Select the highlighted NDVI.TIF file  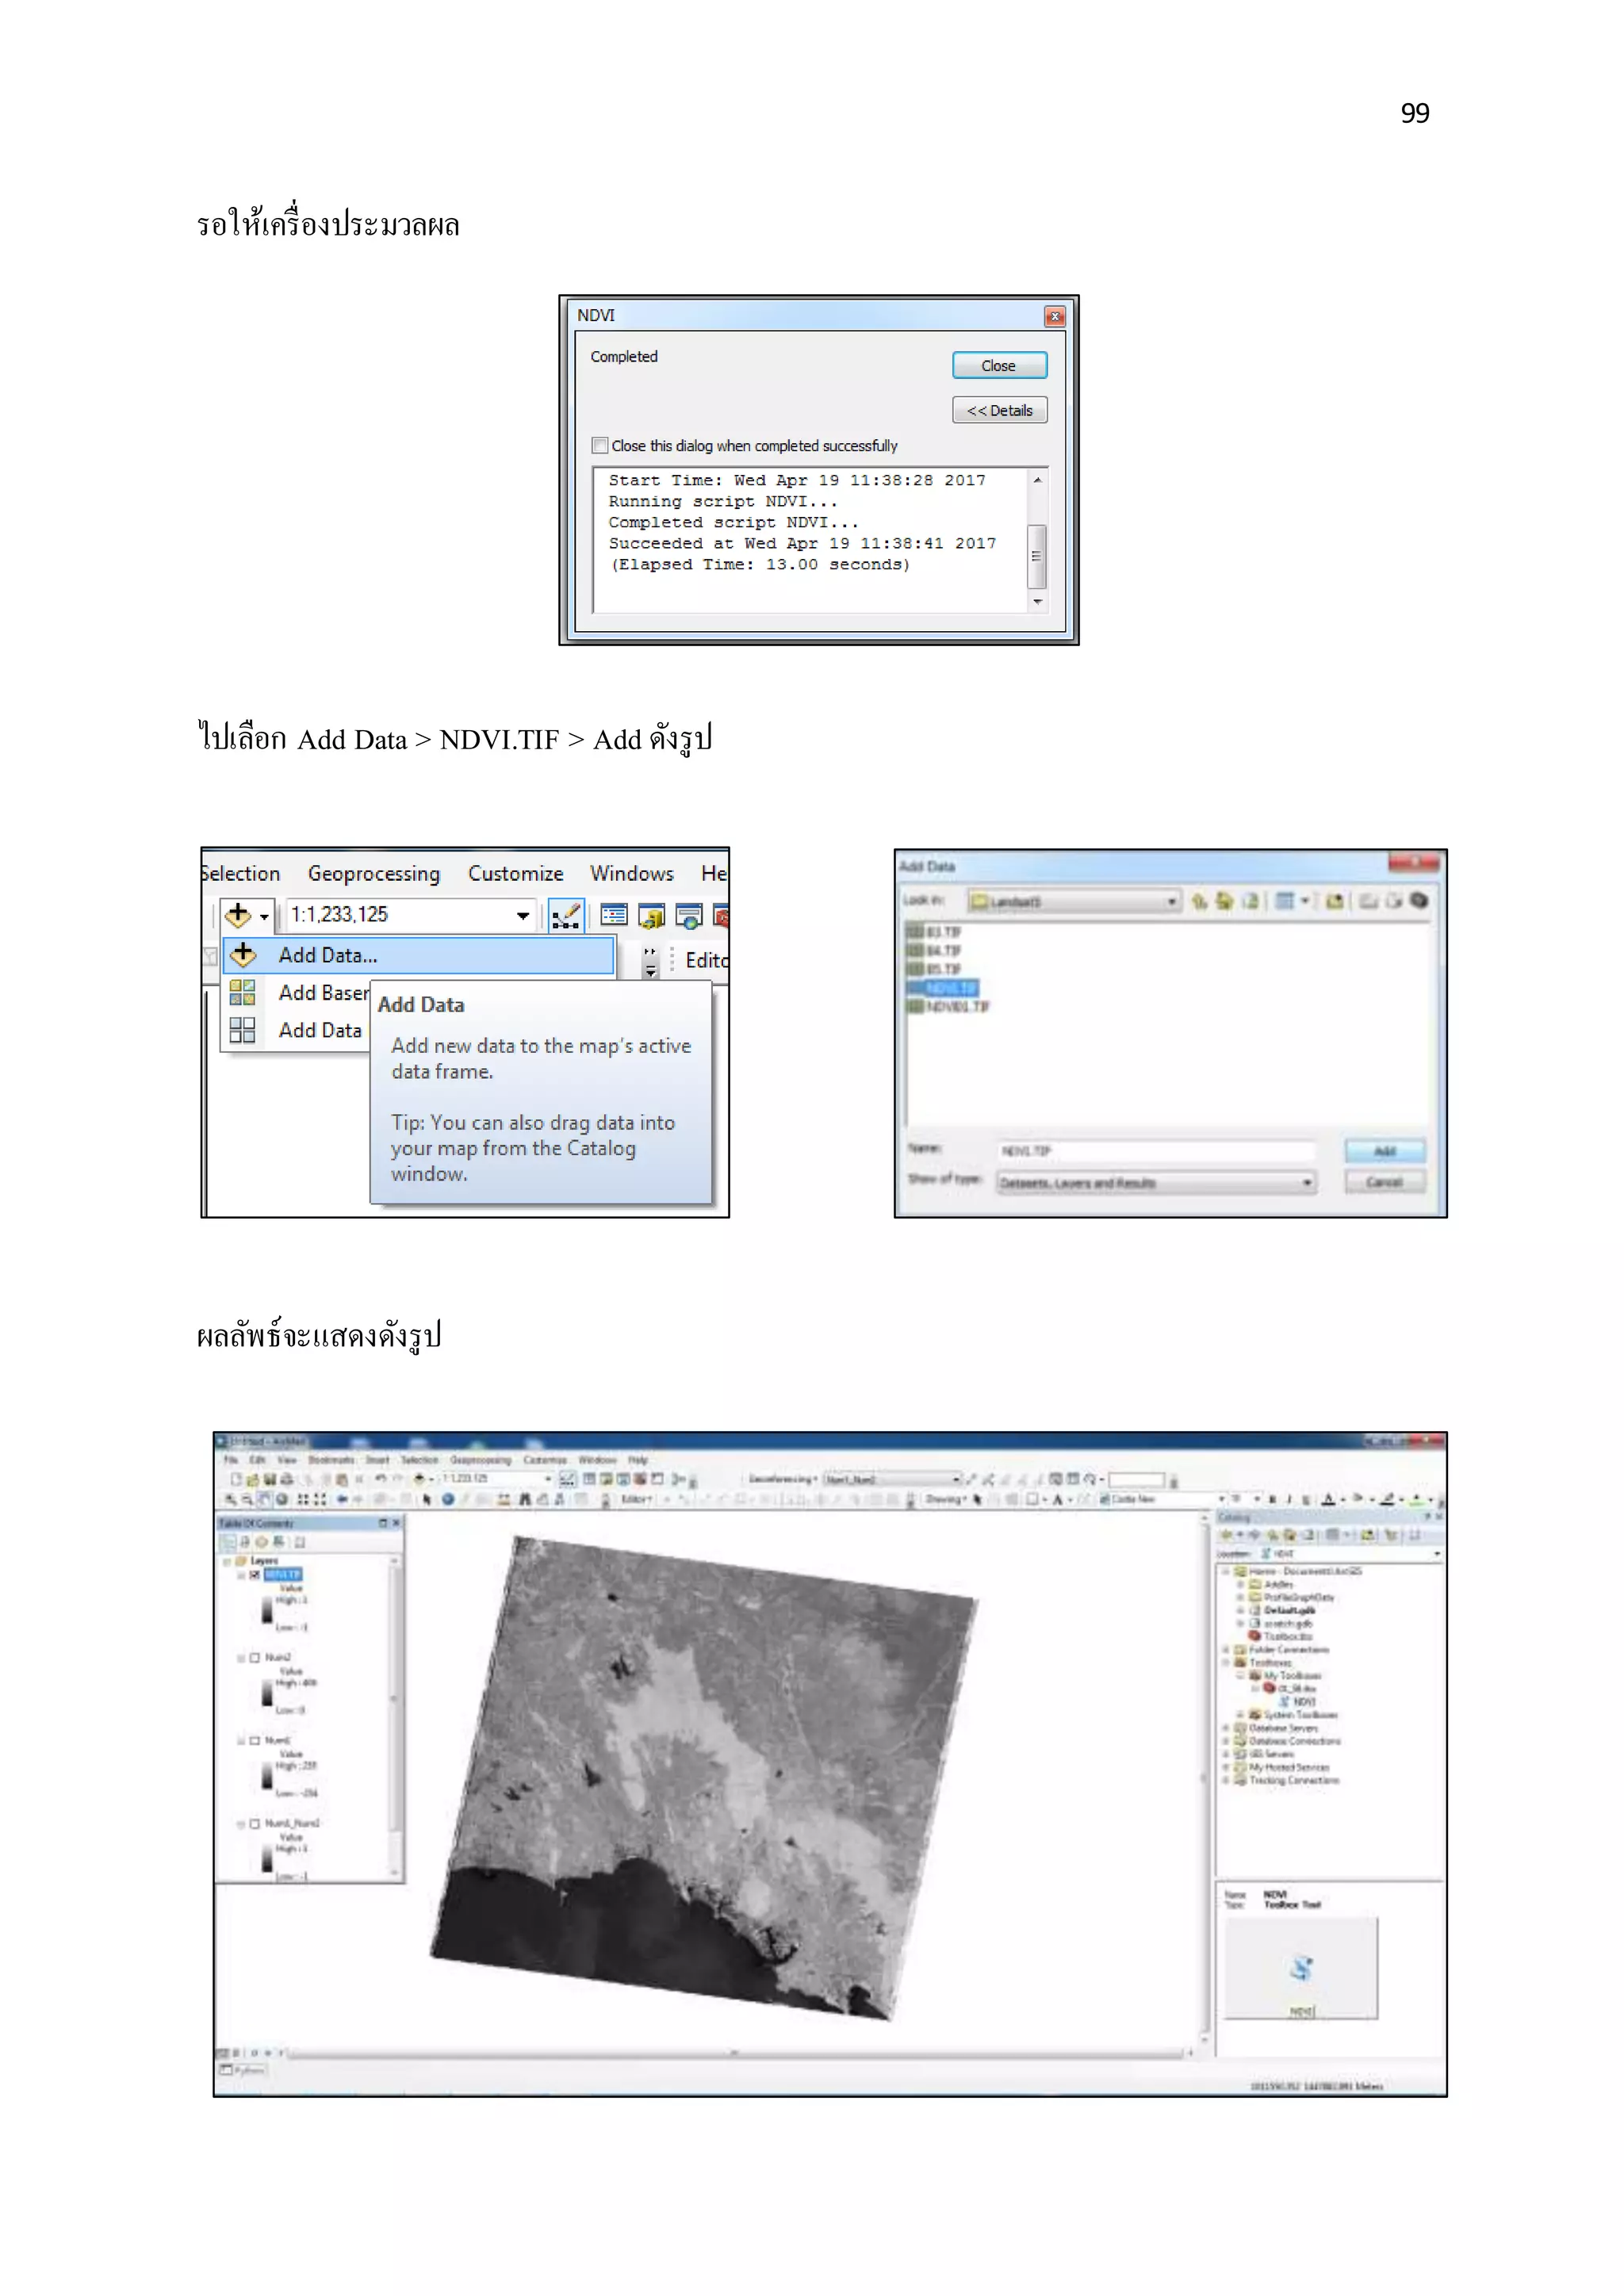(942, 988)
